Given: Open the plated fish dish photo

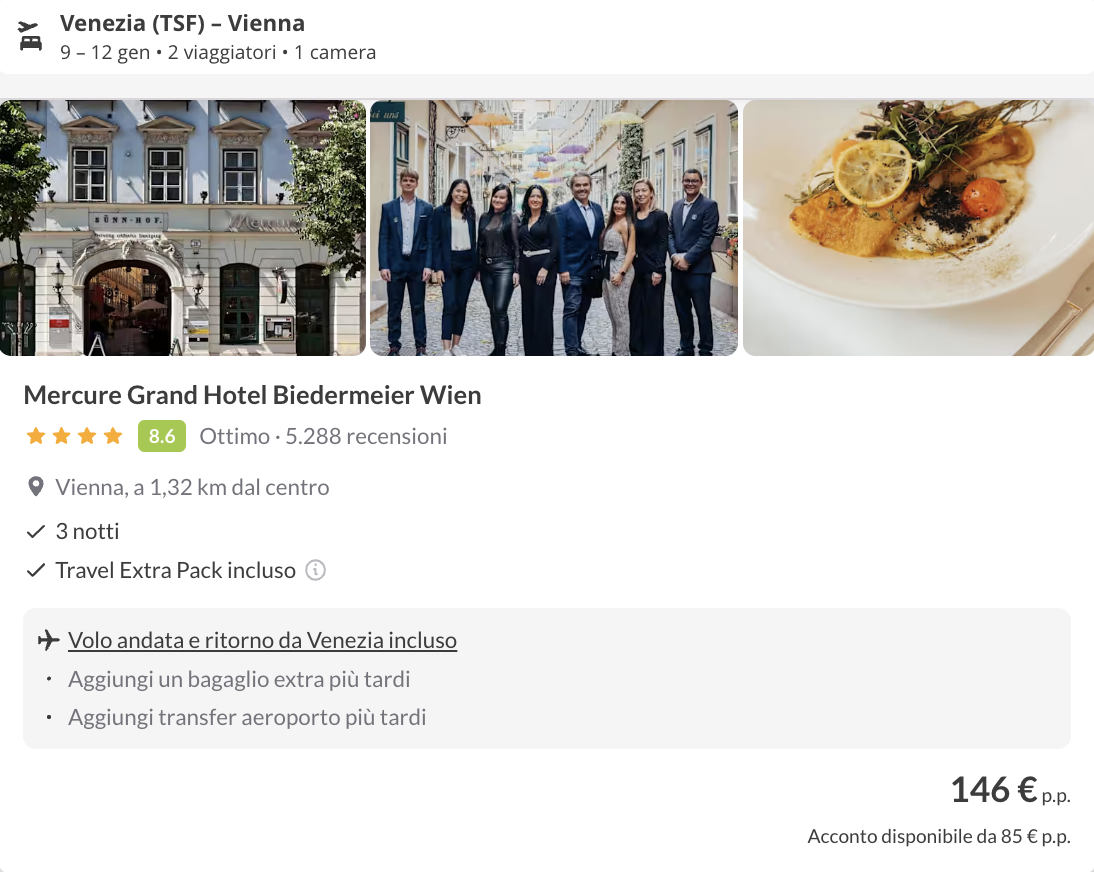Looking at the screenshot, I should (918, 228).
